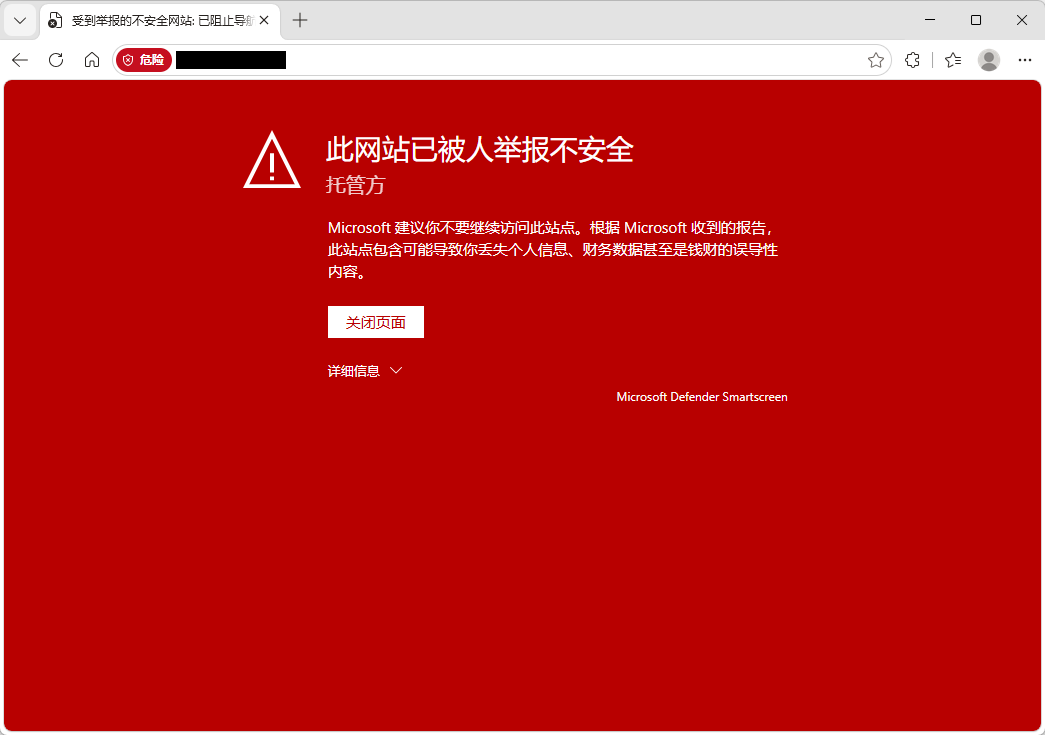The height and width of the screenshot is (735, 1045).
Task: Open the Favorites list icon
Action: coord(953,60)
